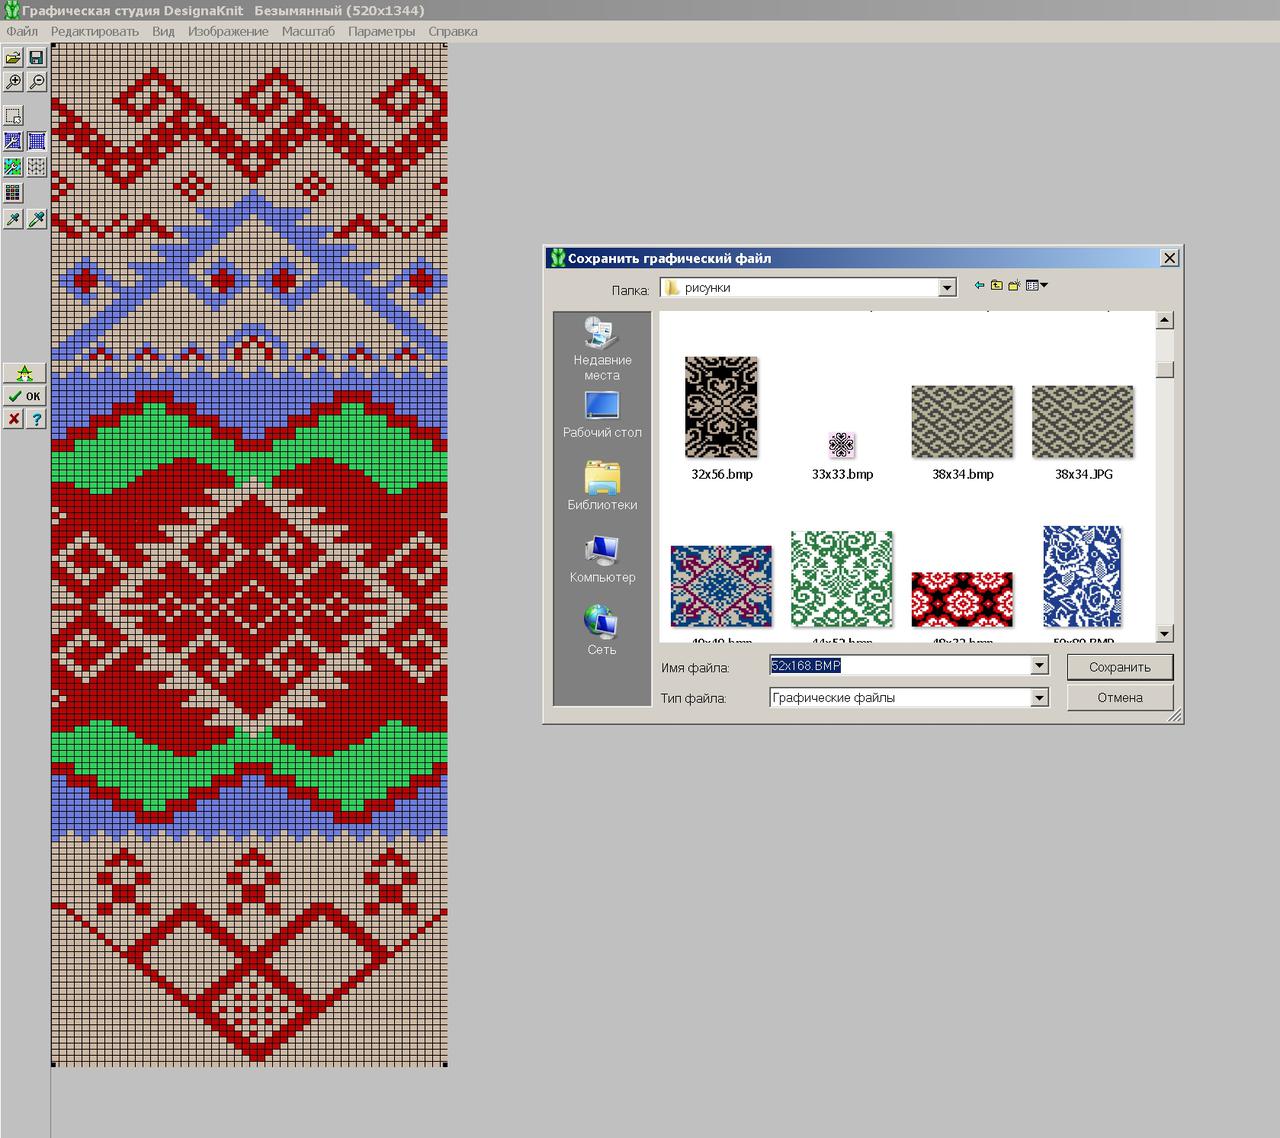Select the 32x56.bmp thumbnail
This screenshot has height=1138, width=1280.
[x=721, y=407]
